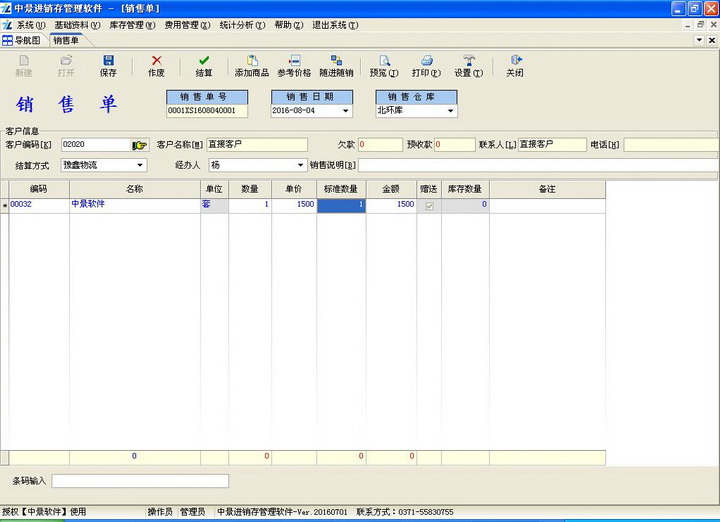Screen dimensions: 720x522
Task: Open the 统计分析(Y) menu
Action: pos(242,25)
